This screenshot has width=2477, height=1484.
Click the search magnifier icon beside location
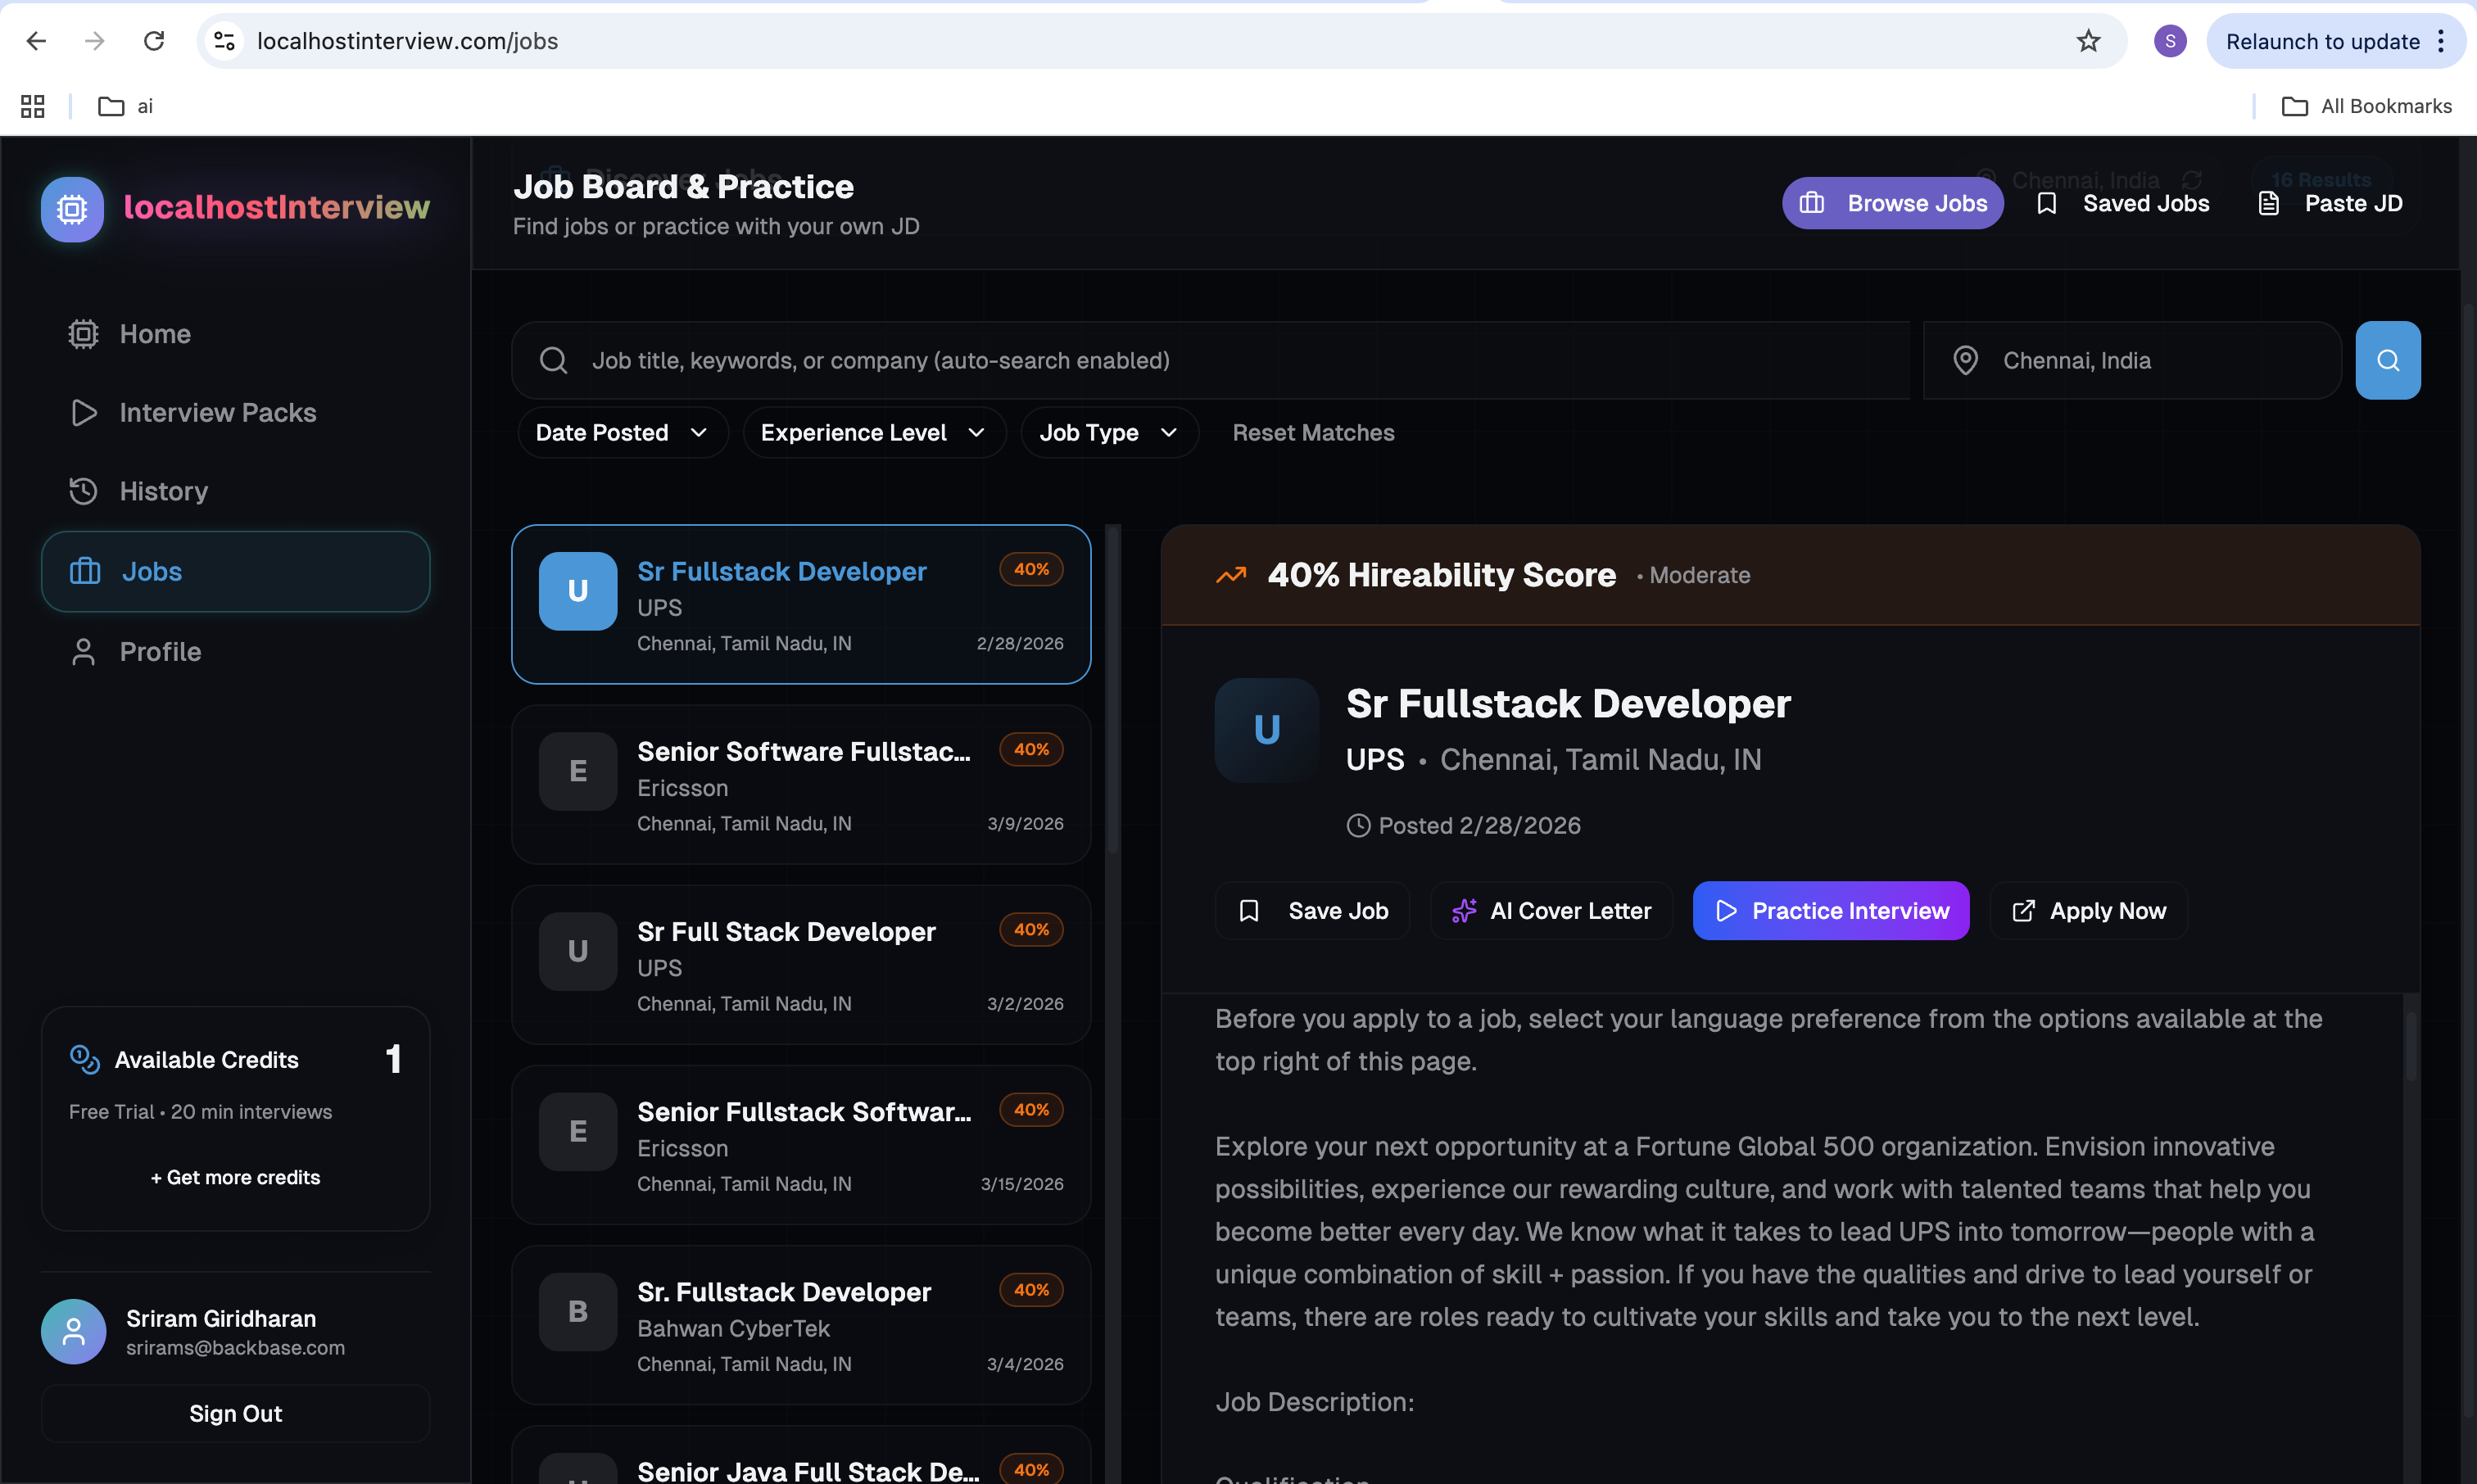2388,360
